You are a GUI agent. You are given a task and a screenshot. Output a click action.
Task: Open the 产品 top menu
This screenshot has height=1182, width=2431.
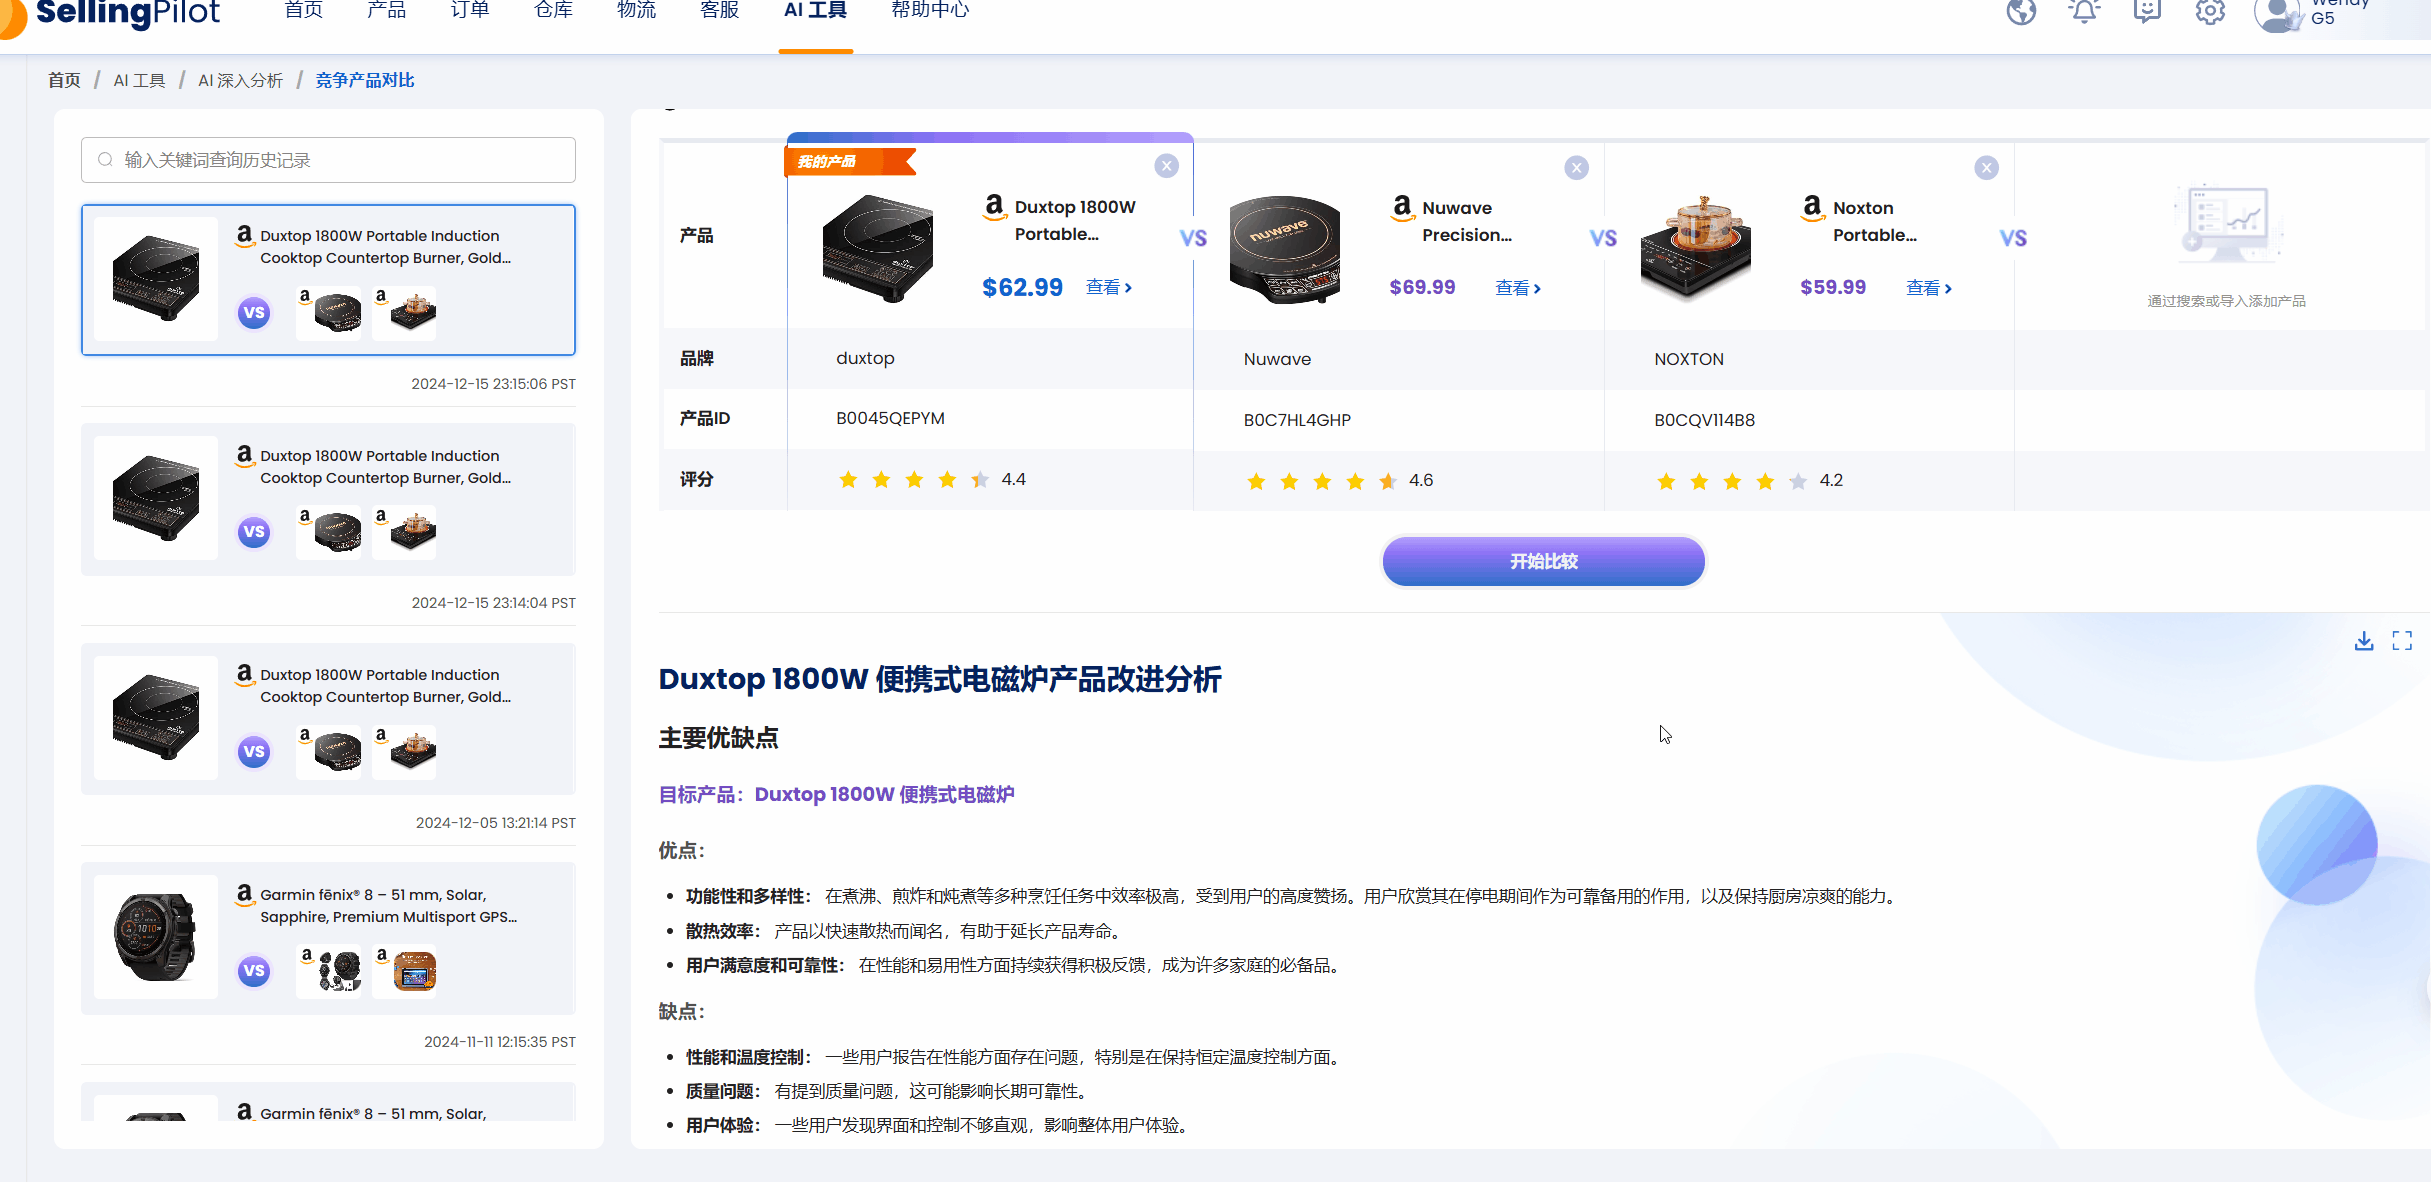click(x=387, y=10)
